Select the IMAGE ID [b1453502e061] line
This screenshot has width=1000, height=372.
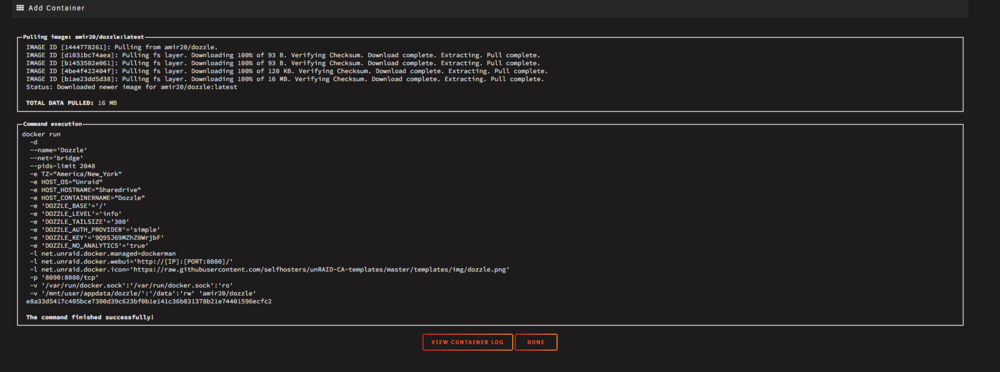pyautogui.click(x=283, y=63)
